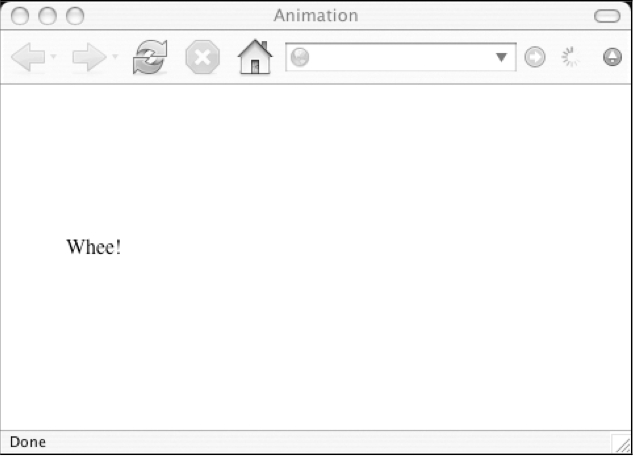Click the Go arrow button beside address bar
The width and height of the screenshot is (633, 456).
click(x=535, y=57)
